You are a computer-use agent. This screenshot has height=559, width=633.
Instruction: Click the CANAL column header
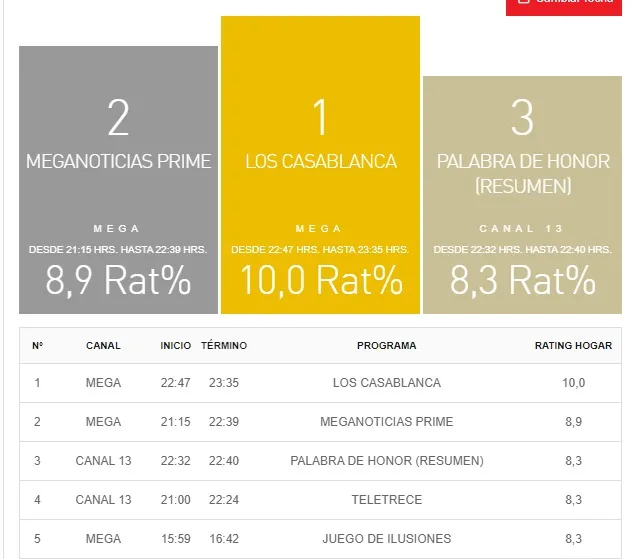tap(103, 345)
